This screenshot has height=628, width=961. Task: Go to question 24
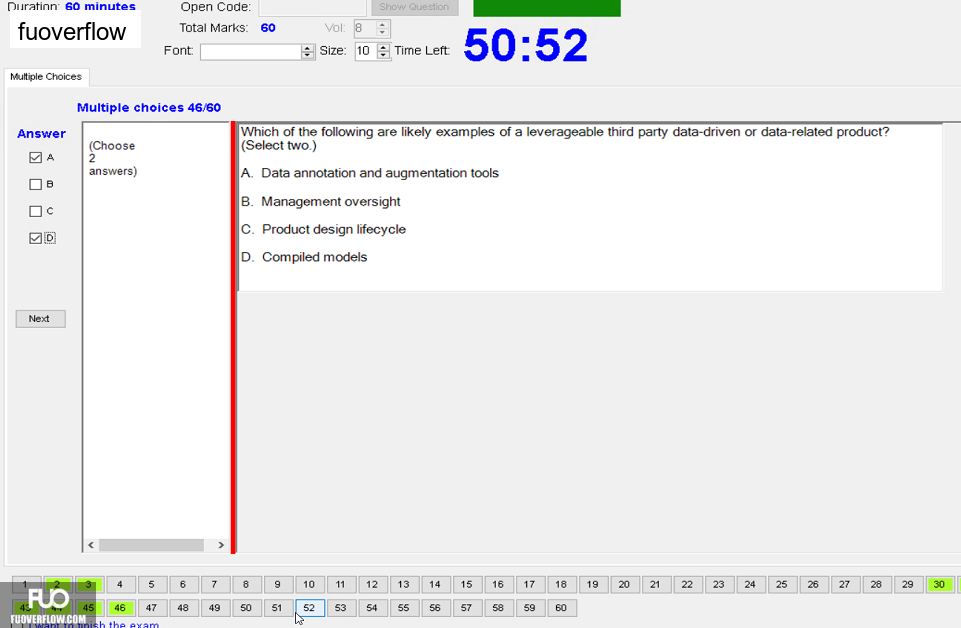pos(750,584)
